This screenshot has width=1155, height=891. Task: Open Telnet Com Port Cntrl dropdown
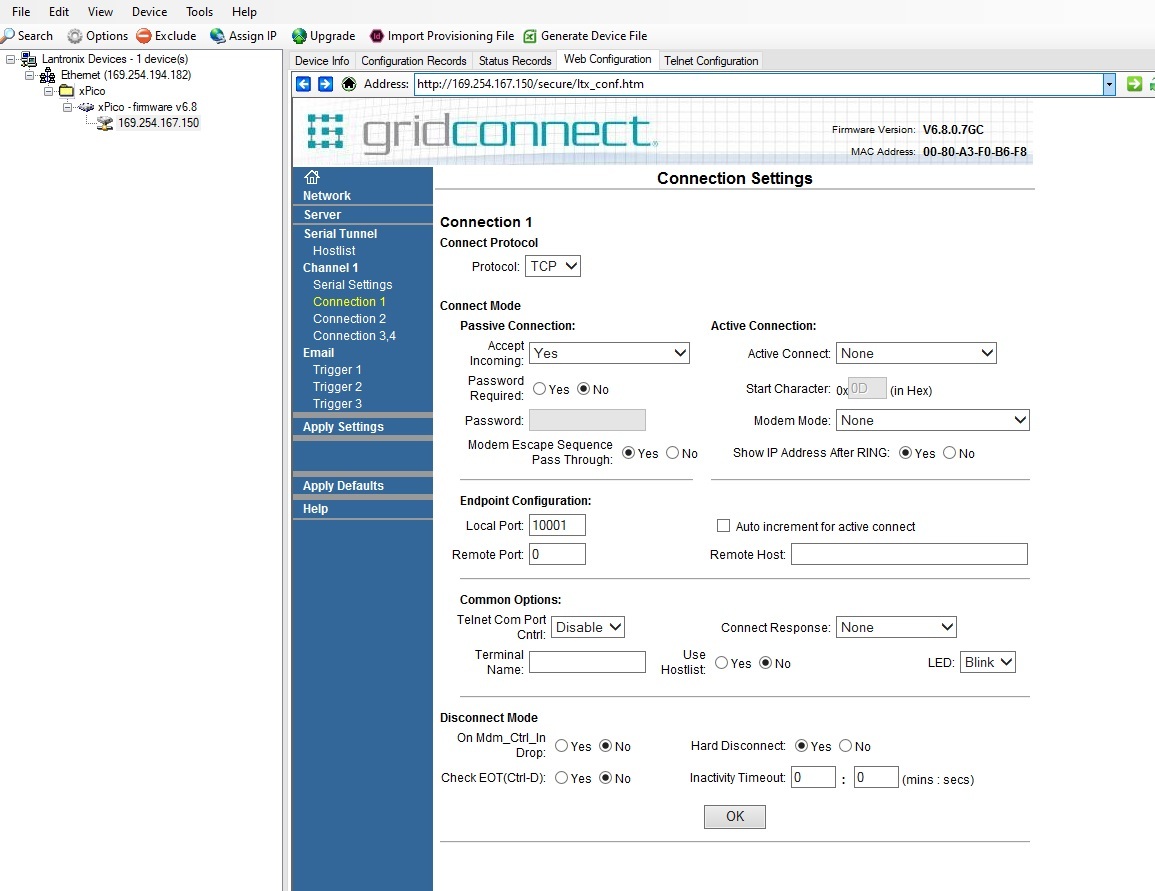tap(588, 627)
